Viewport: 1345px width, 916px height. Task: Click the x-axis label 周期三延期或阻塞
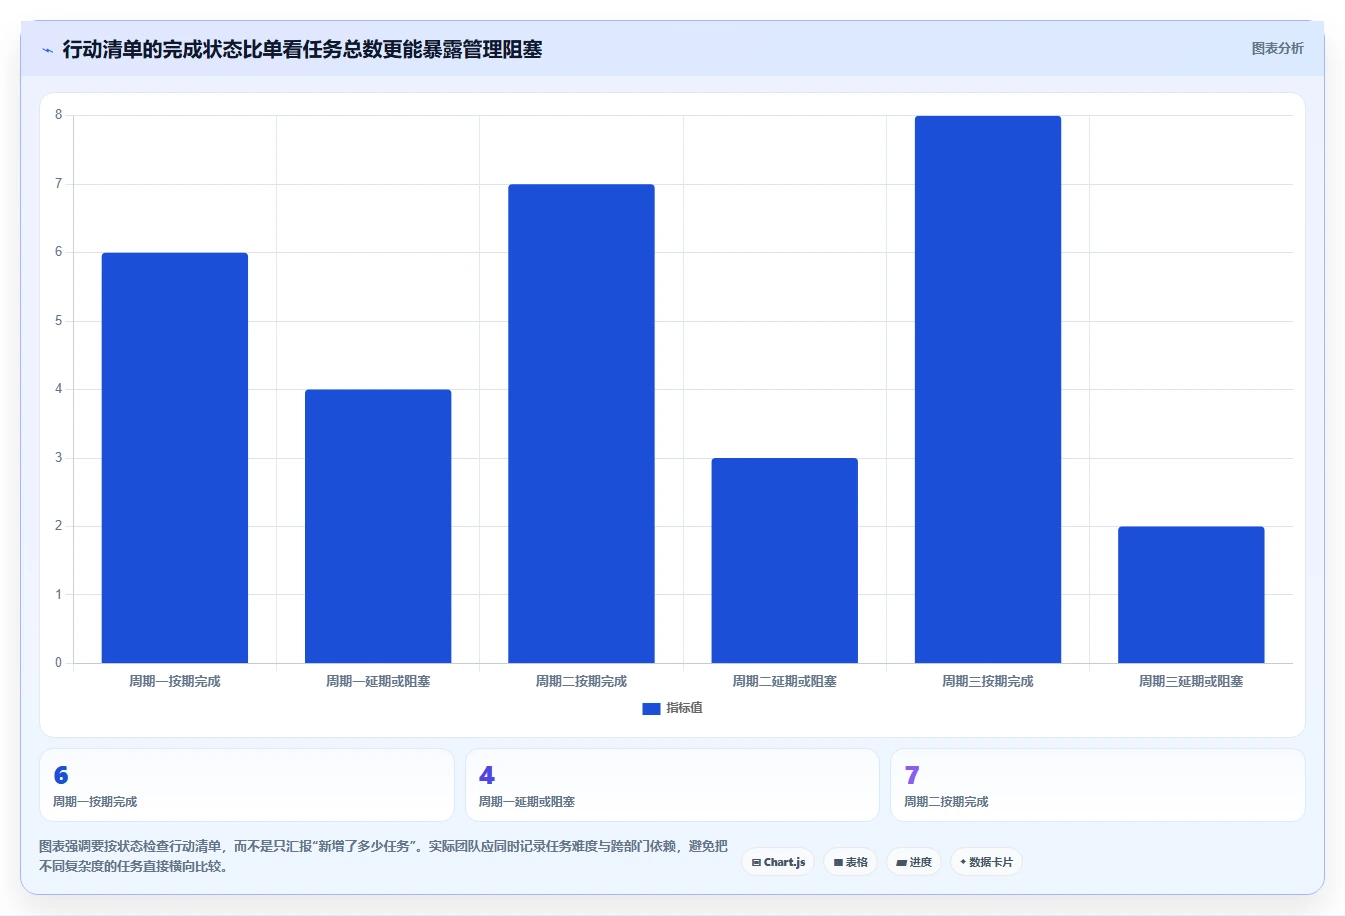[1191, 681]
